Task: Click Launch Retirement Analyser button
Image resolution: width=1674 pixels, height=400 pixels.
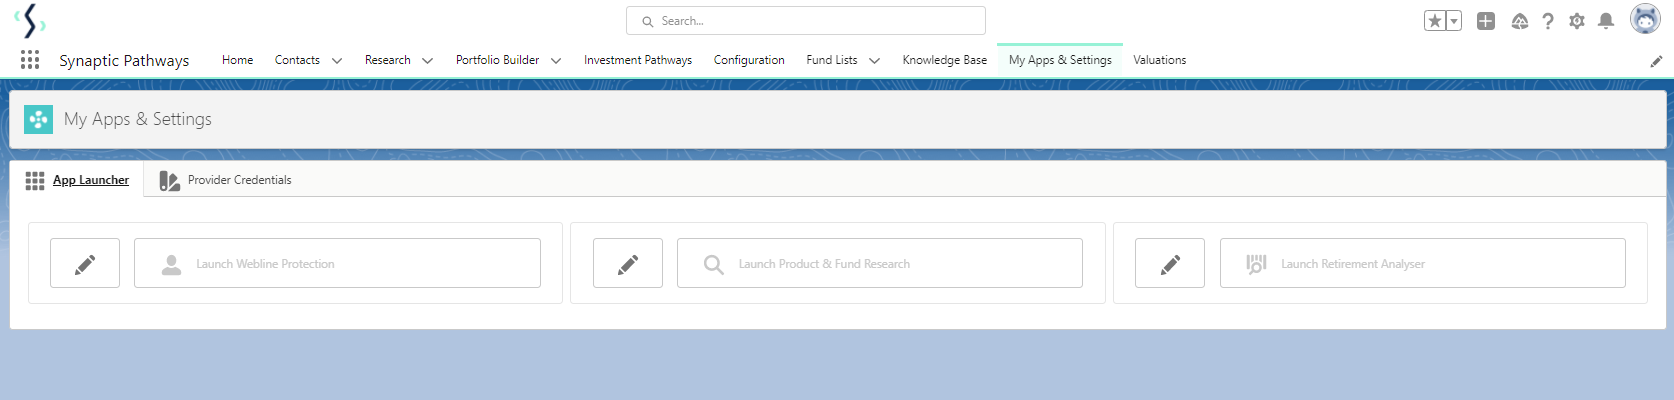Action: point(1423,263)
